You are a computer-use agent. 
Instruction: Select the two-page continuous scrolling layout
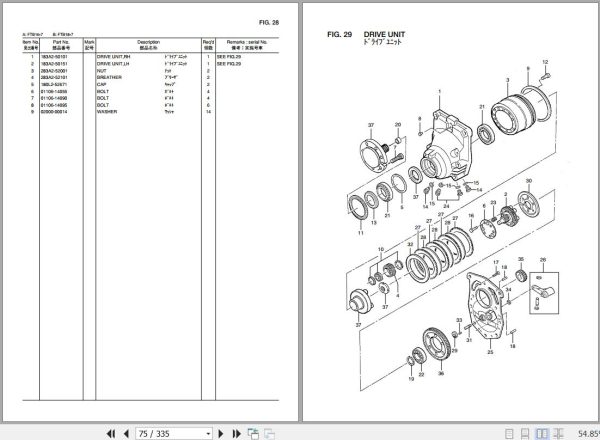click(x=558, y=433)
